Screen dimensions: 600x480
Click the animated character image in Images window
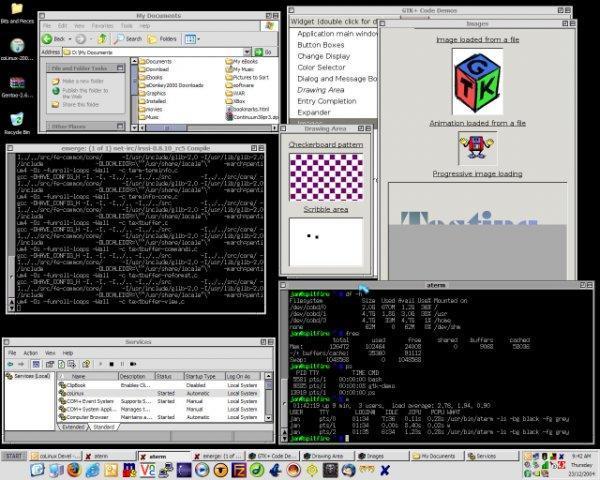click(x=477, y=148)
